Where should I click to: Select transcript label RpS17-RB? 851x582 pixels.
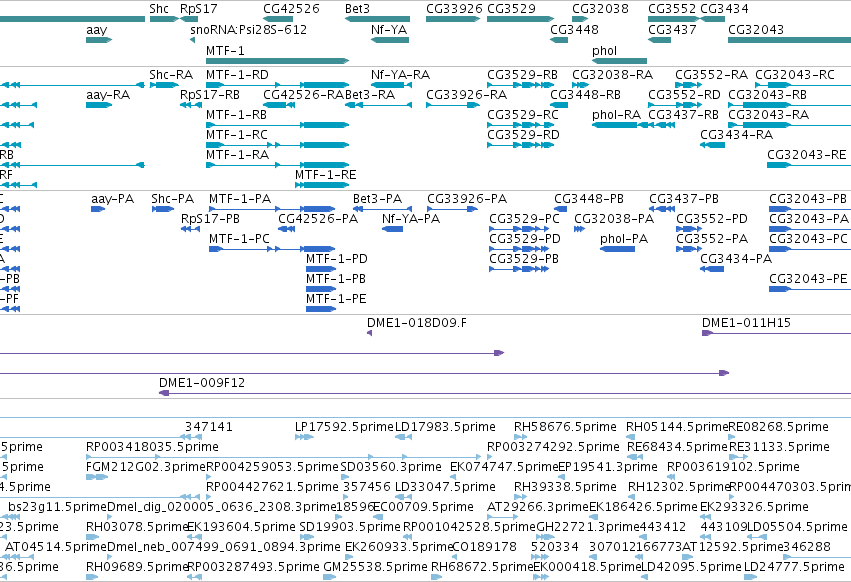point(210,95)
